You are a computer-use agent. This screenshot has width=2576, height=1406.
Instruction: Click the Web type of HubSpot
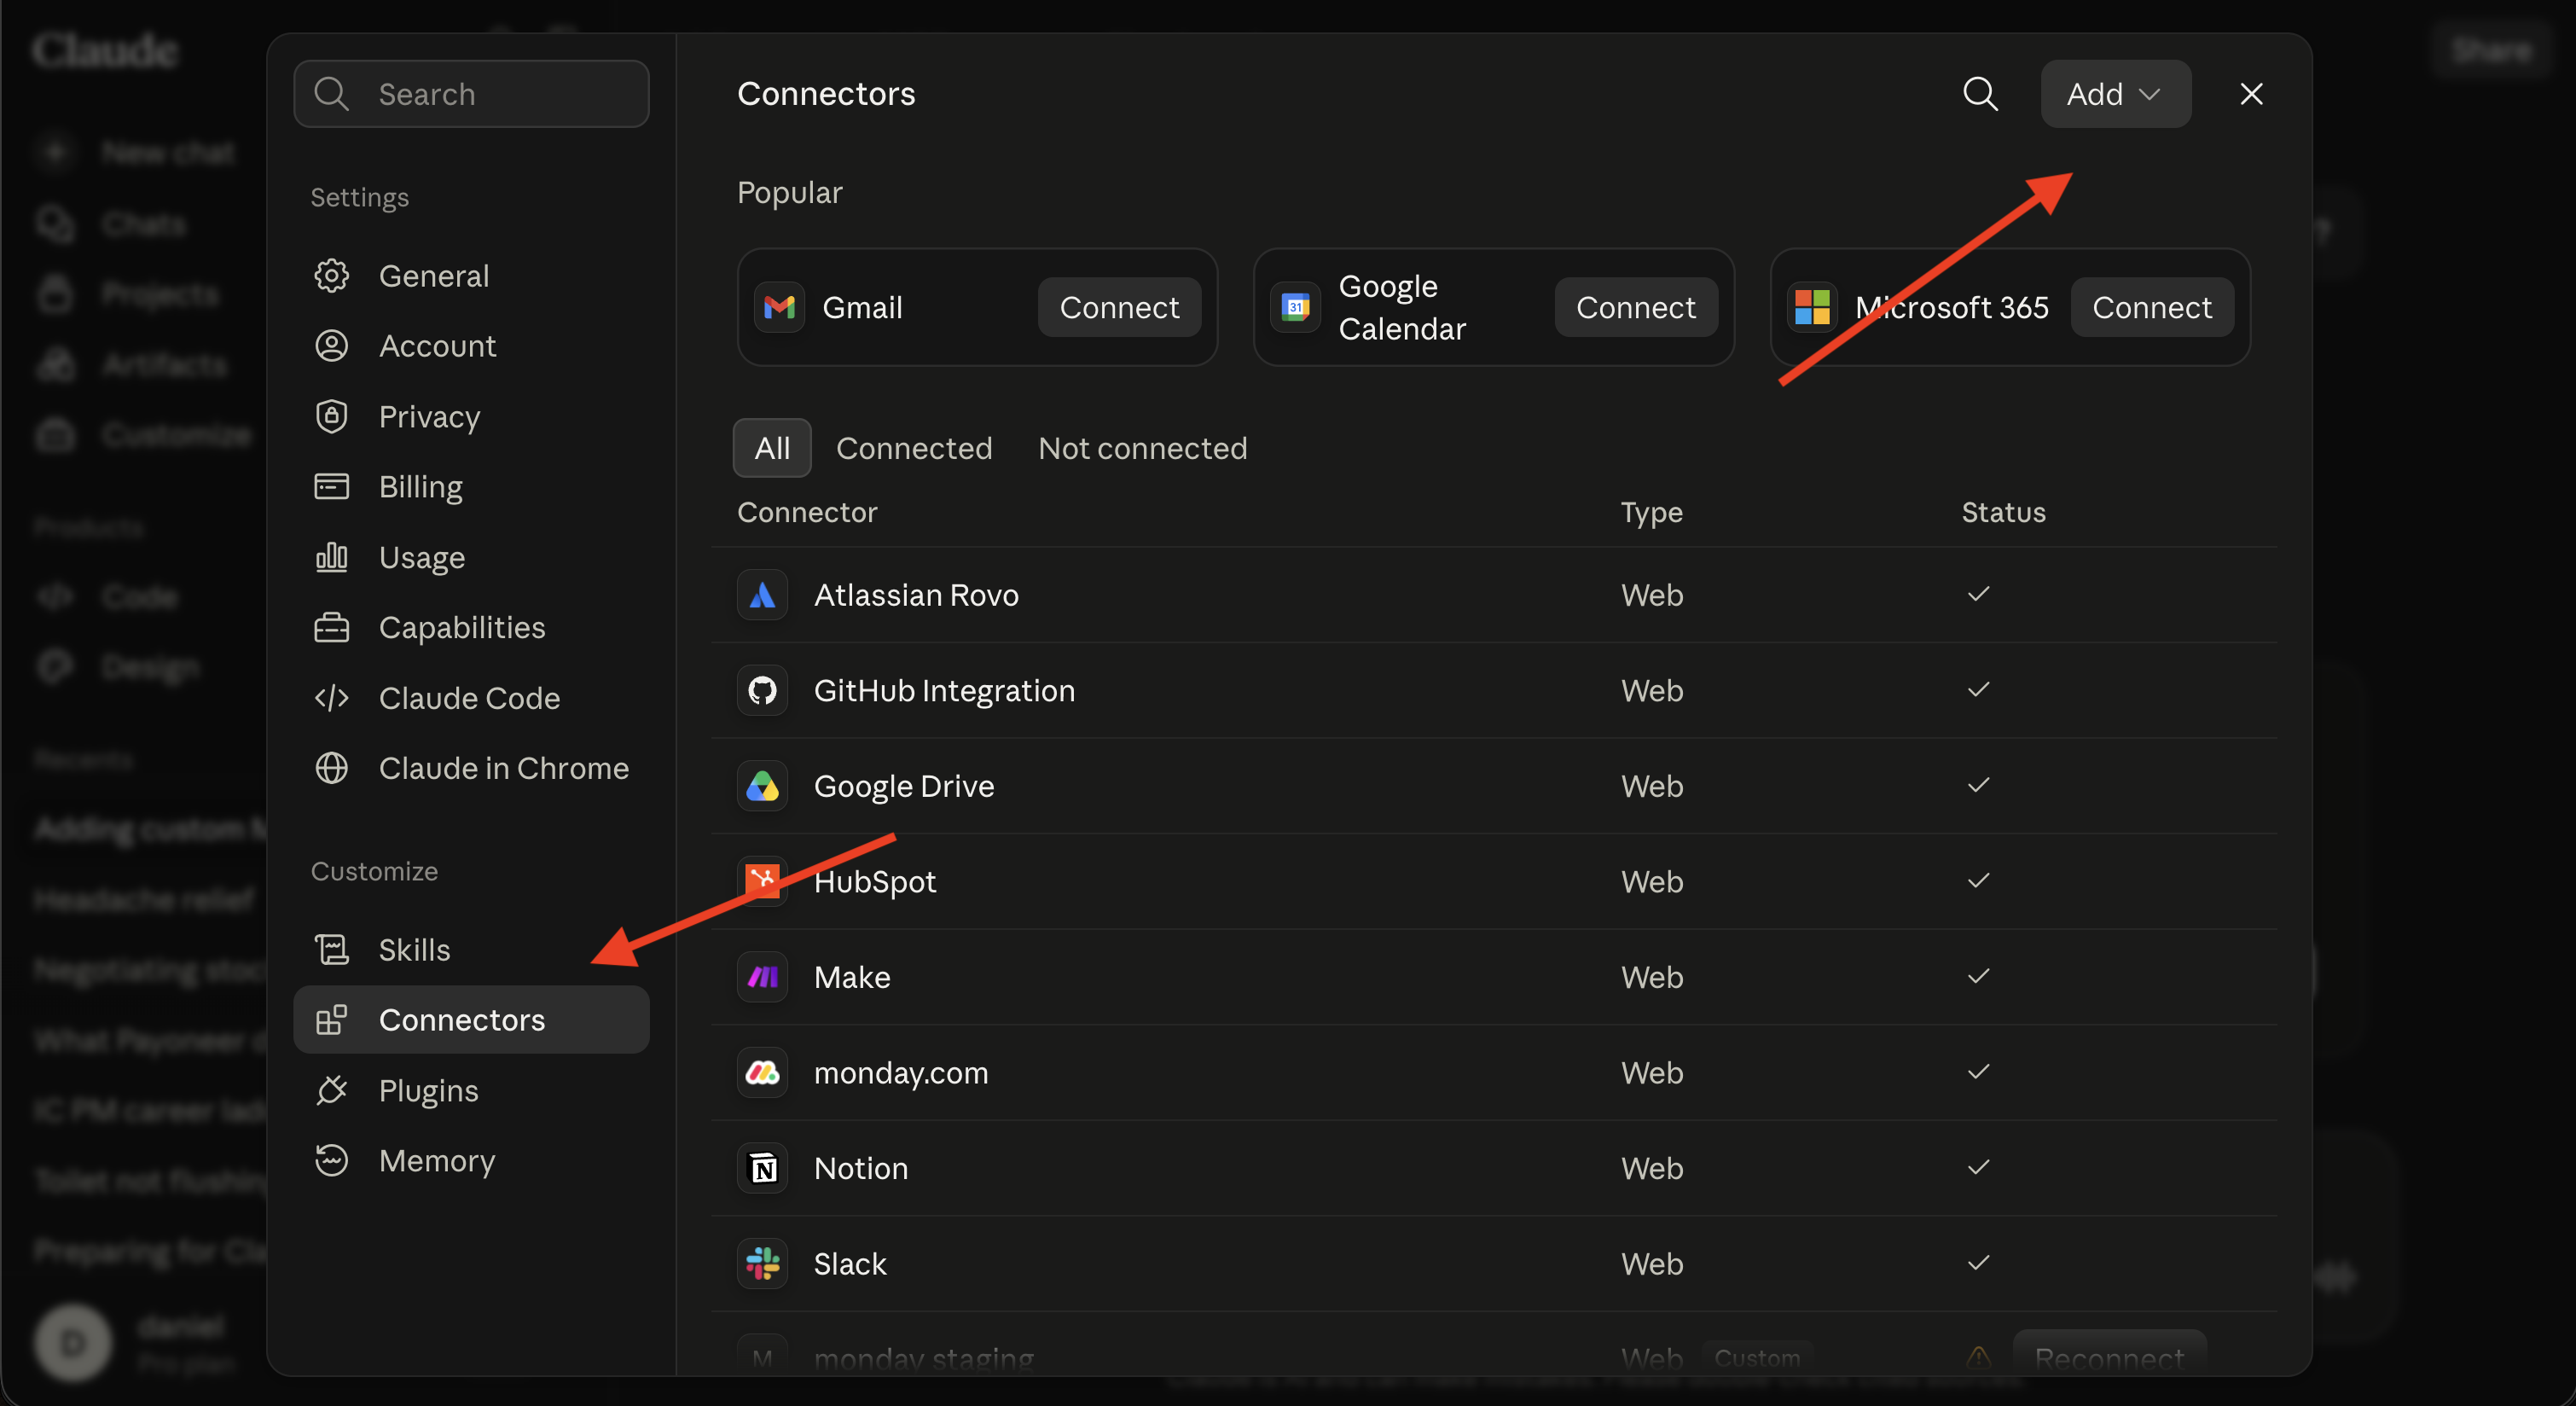coord(1652,881)
